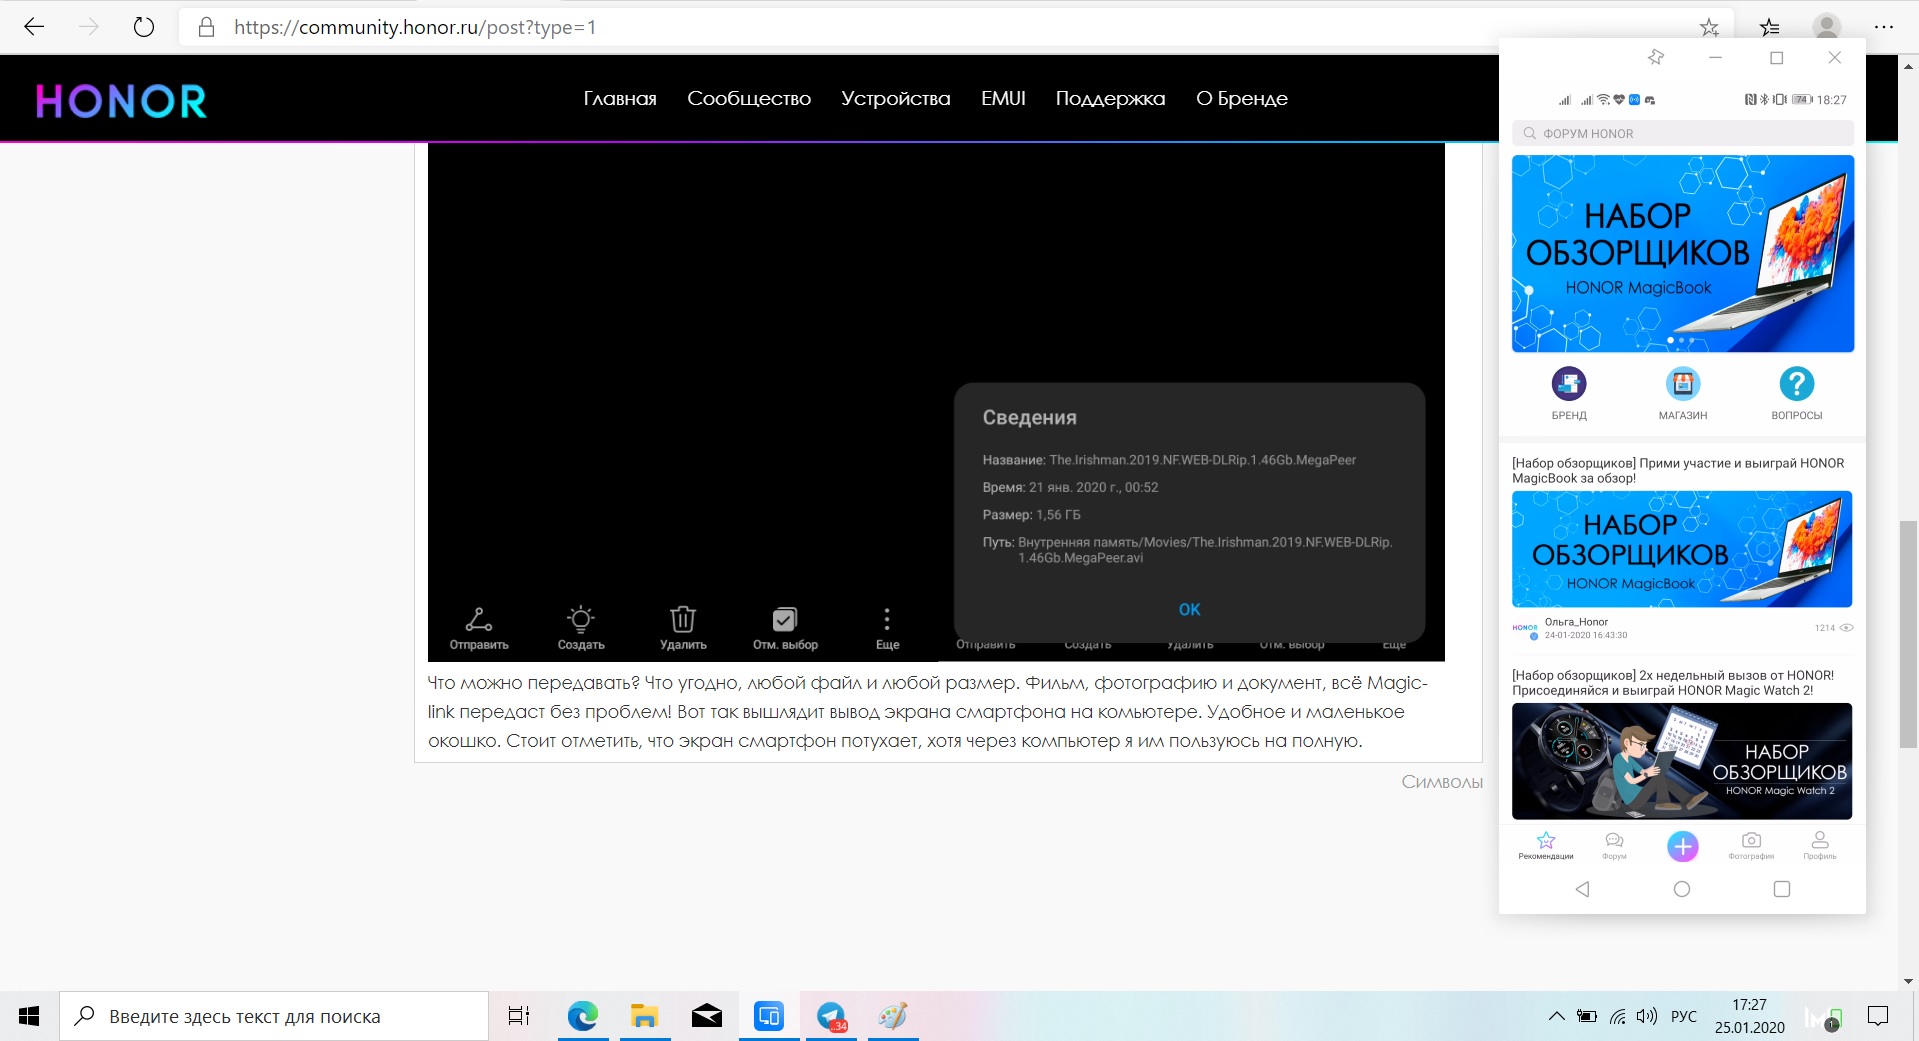
Task: Select the Фотографии tab in phone app
Action: [x=1751, y=846]
